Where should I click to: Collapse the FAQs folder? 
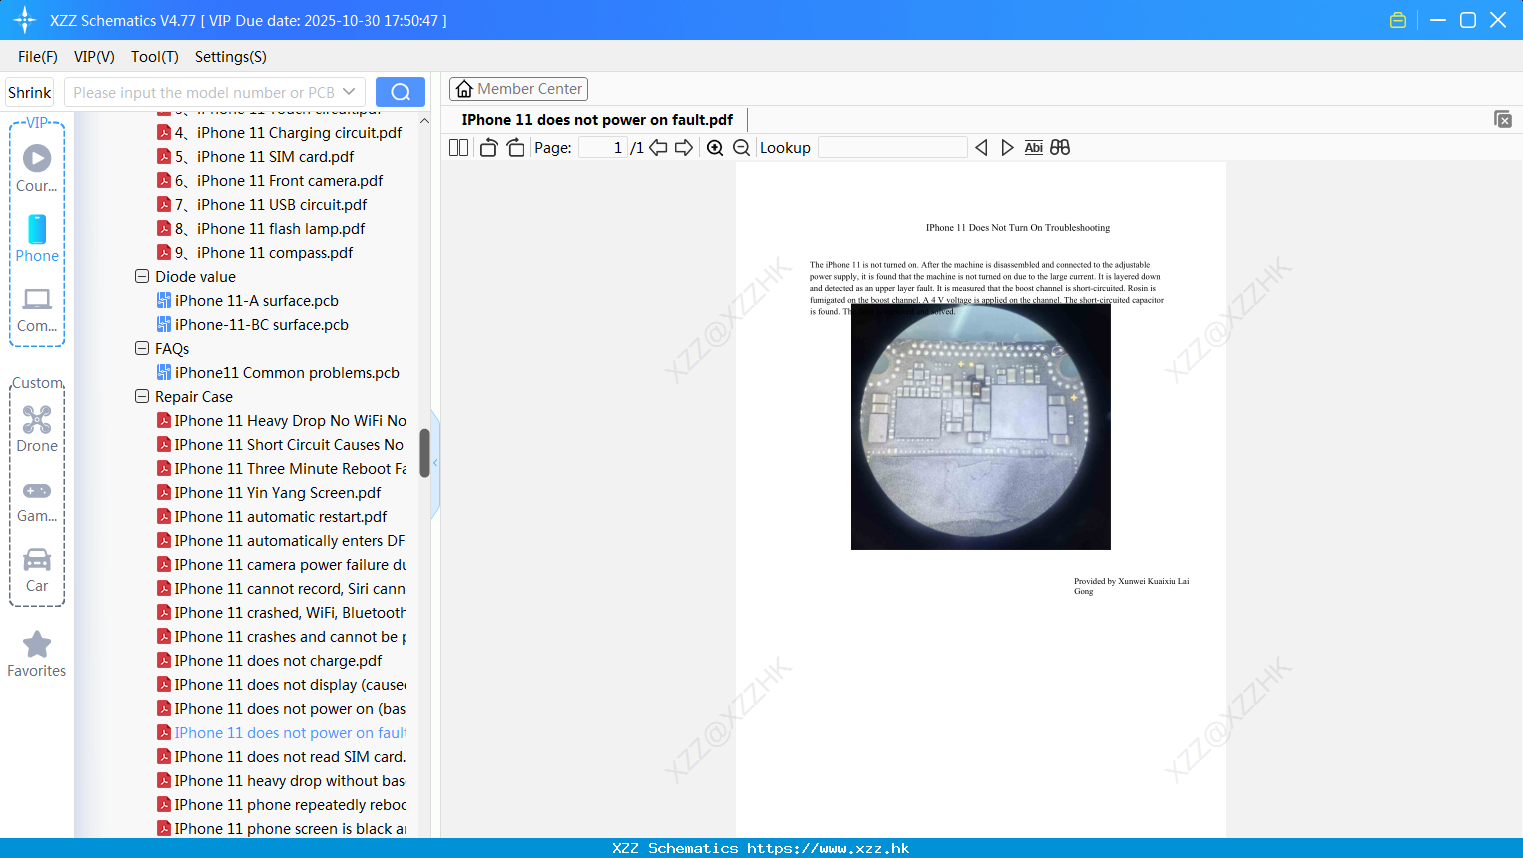142,348
